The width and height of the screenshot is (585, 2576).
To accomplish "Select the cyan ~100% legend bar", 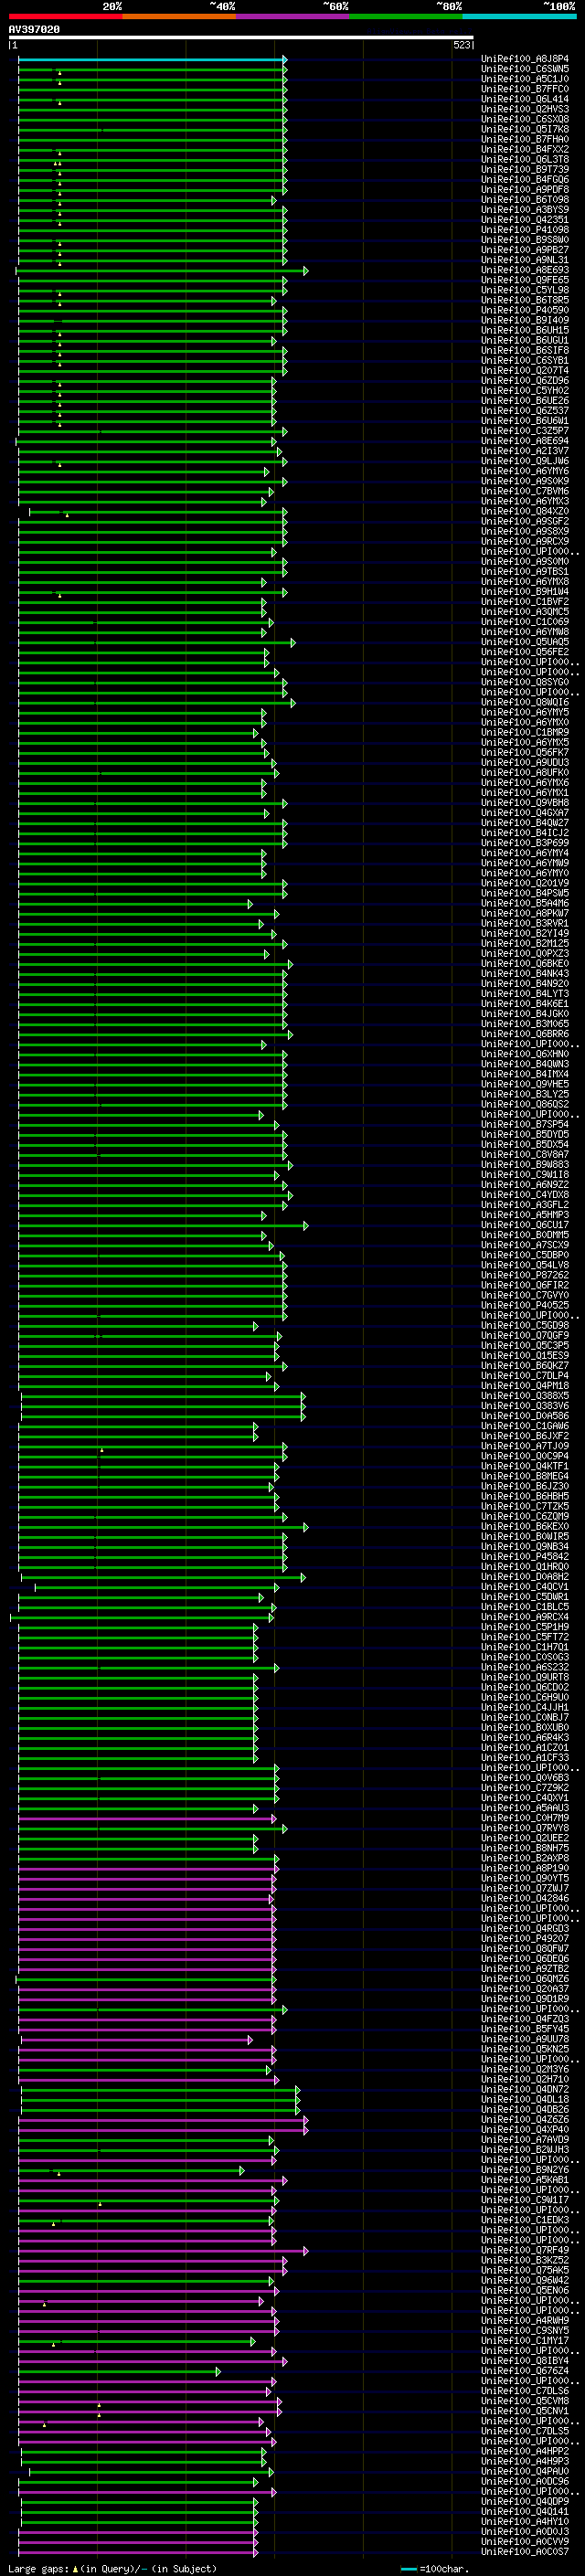I will click(520, 16).
